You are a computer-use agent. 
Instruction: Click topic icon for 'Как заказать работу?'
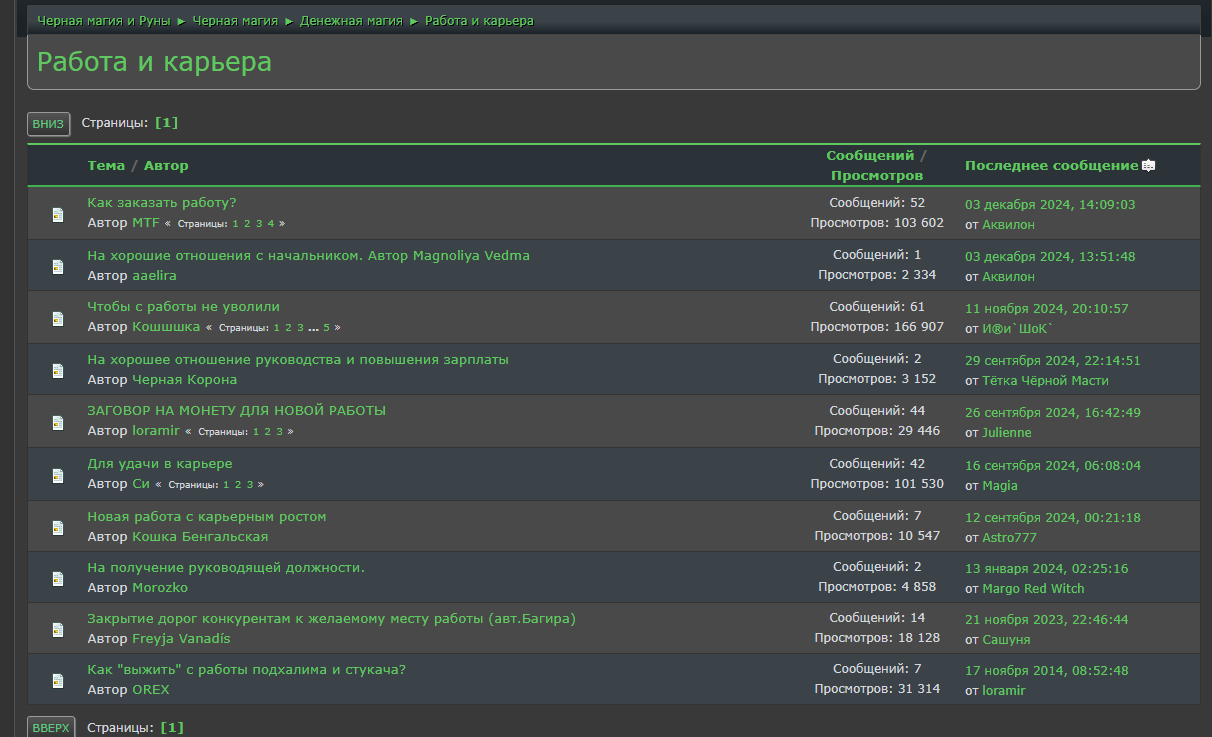[x=58, y=214]
